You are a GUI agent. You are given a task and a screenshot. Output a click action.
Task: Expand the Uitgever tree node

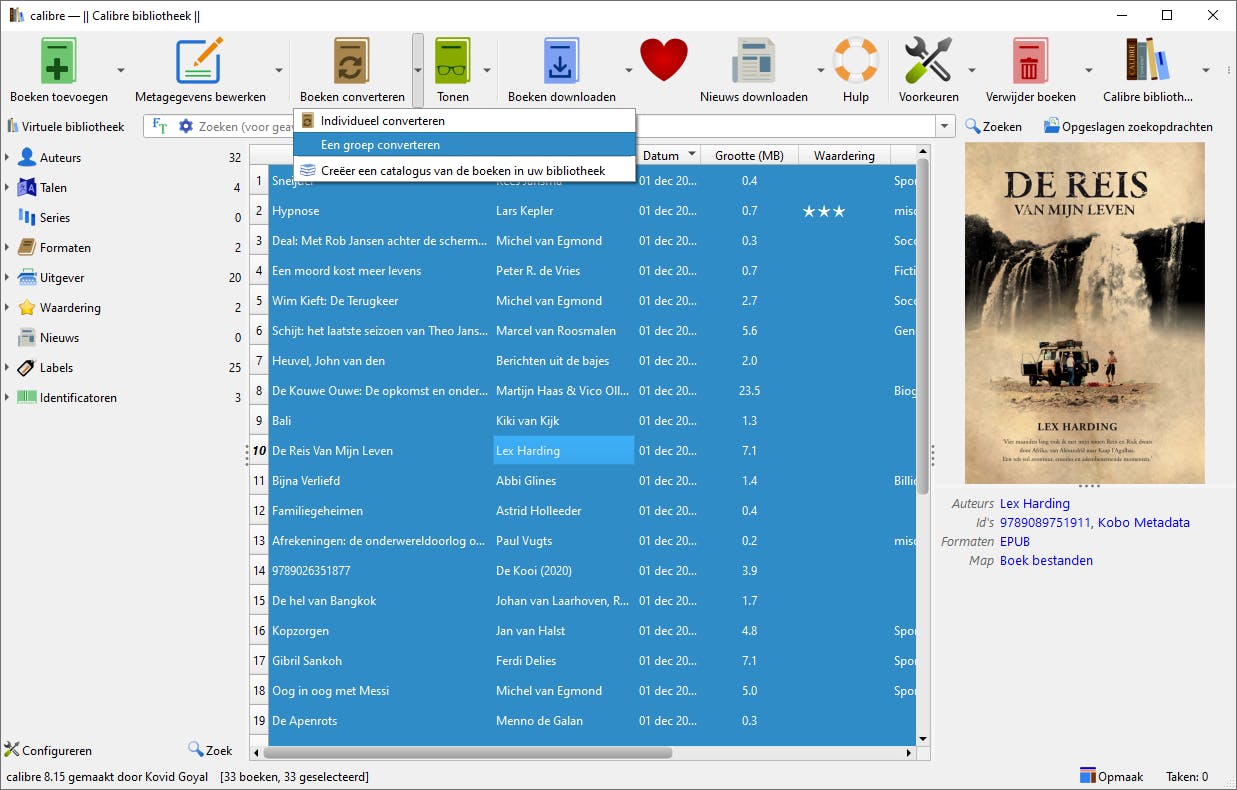click(x=8, y=278)
